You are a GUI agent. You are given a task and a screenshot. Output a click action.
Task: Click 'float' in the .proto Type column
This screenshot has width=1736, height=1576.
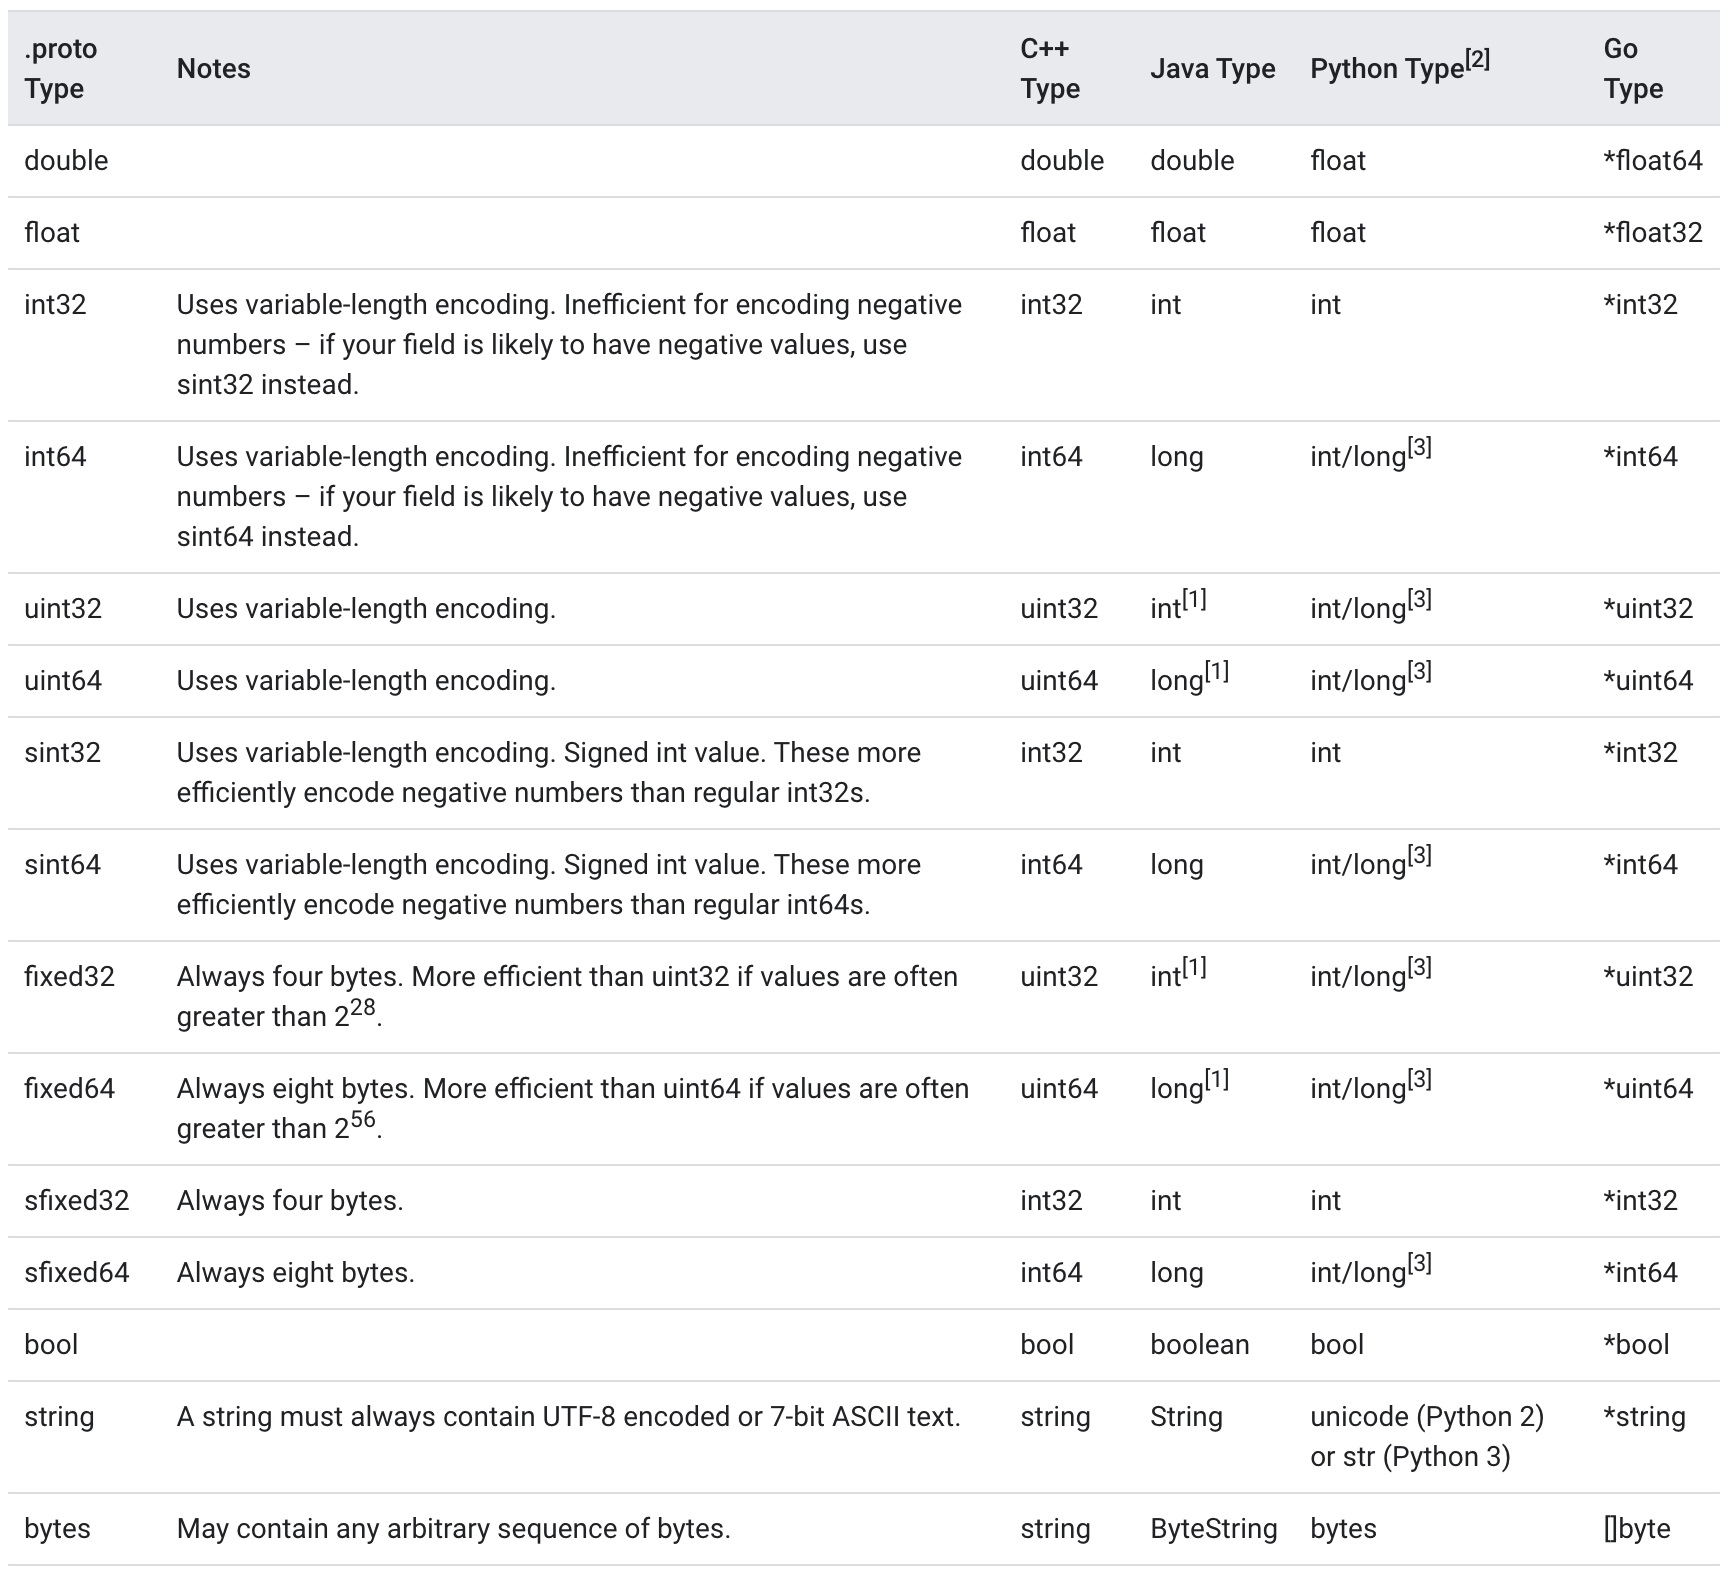click(x=52, y=233)
